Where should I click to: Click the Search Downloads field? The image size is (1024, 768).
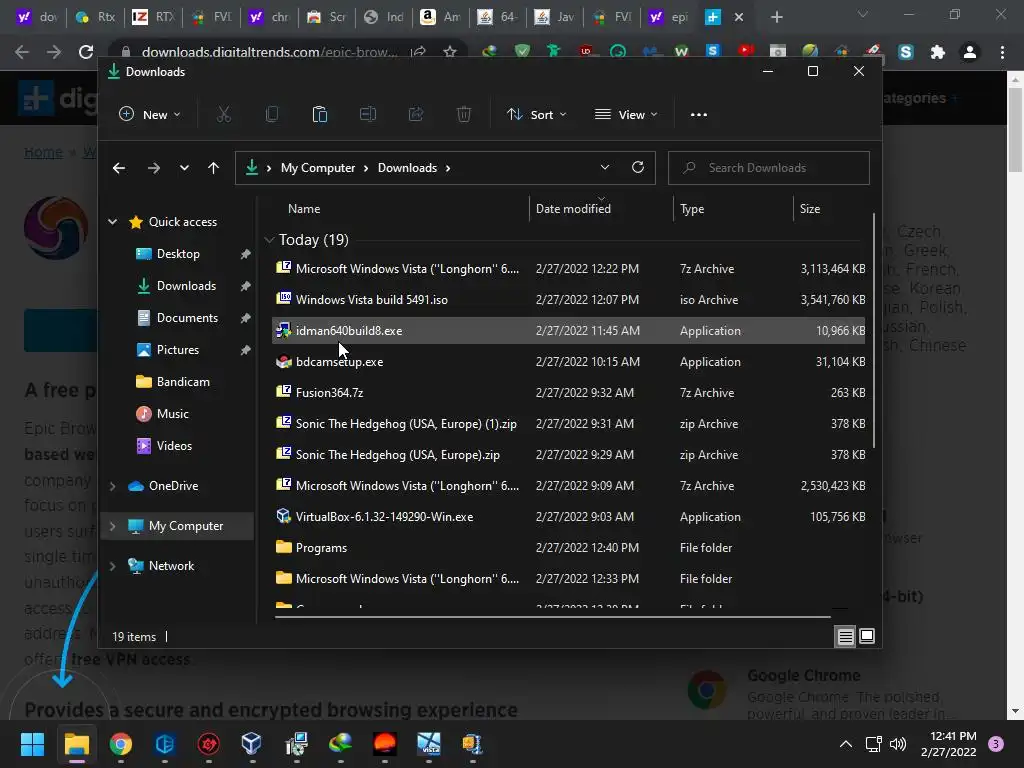769,168
